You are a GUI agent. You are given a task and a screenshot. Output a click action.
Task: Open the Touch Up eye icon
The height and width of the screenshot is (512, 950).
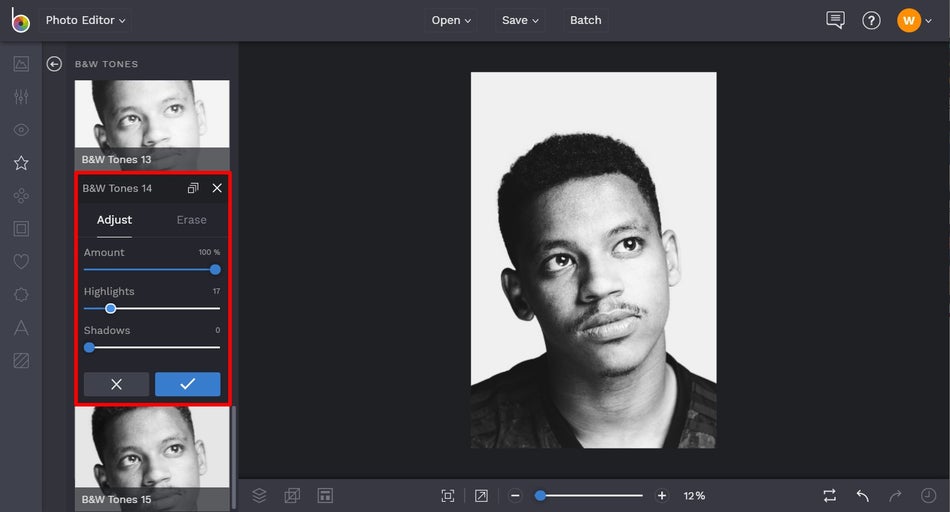21,130
